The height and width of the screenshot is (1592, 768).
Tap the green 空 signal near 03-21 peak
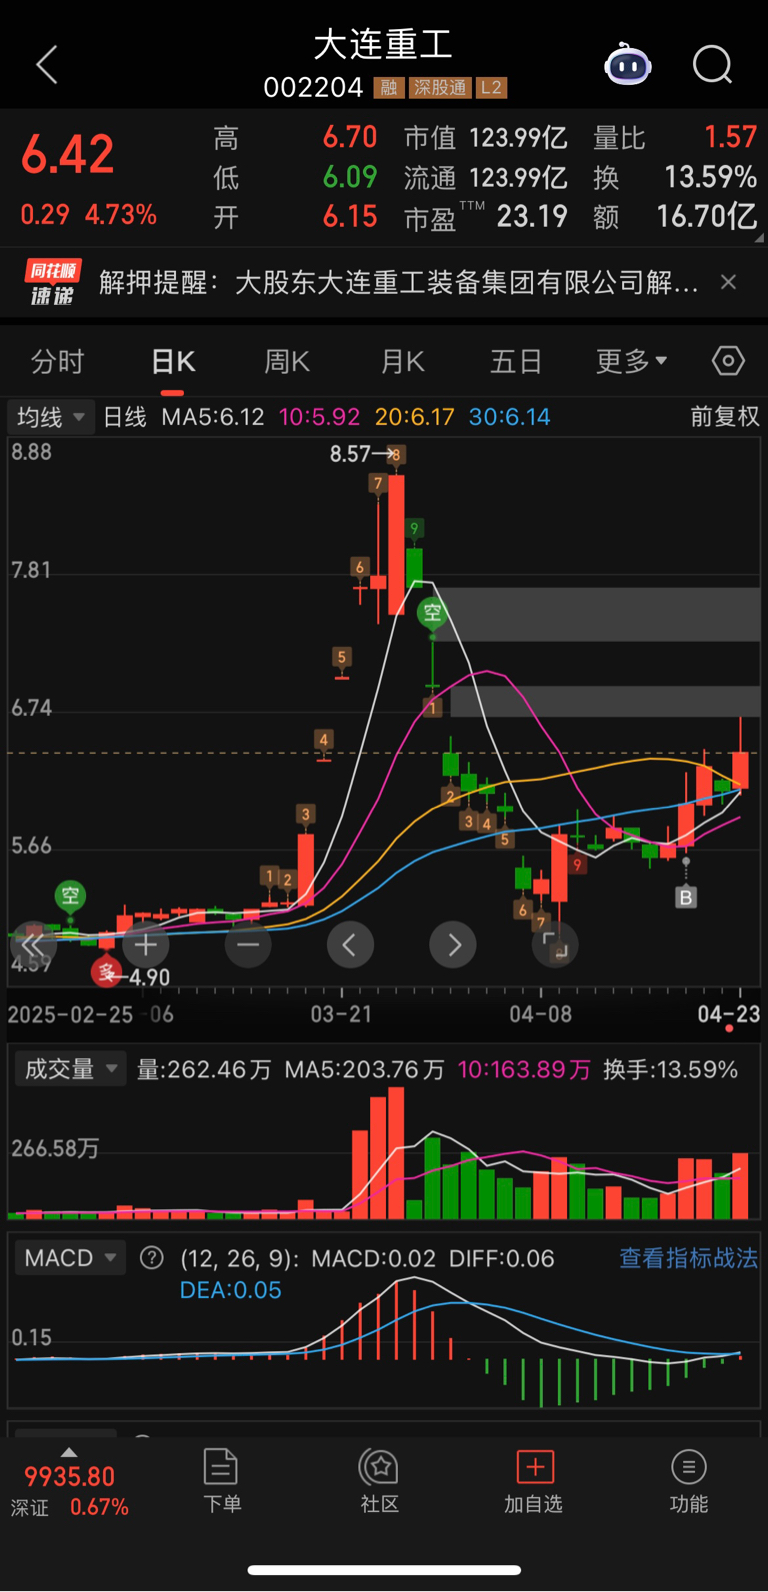[432, 611]
